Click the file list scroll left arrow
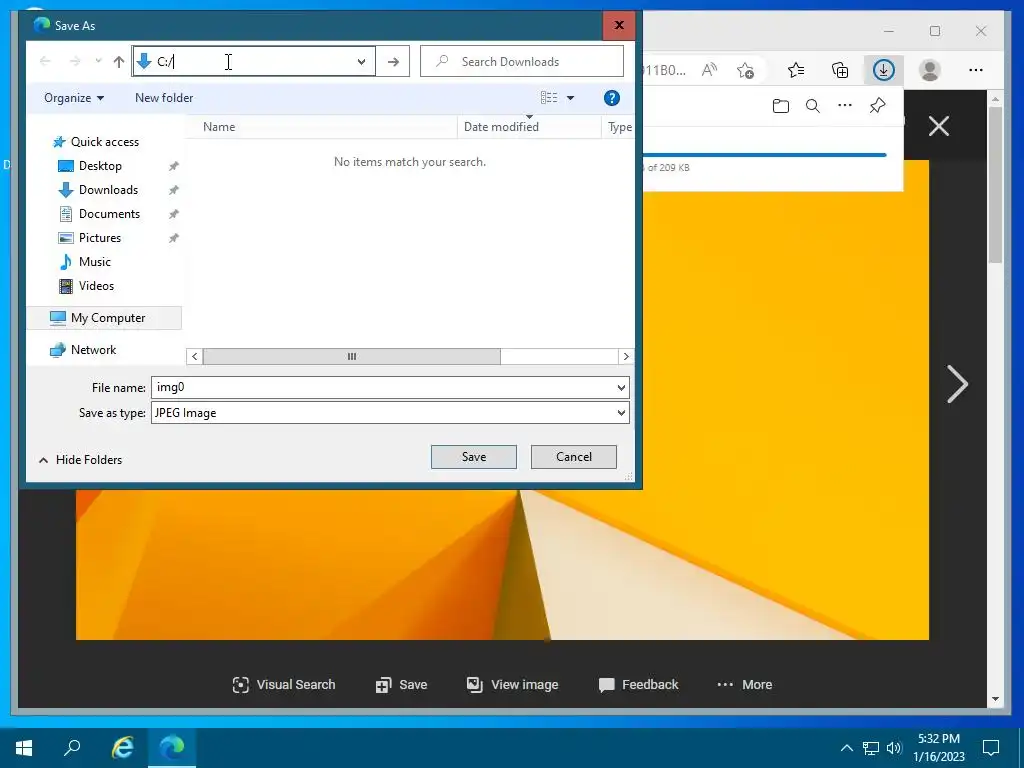 click(195, 357)
